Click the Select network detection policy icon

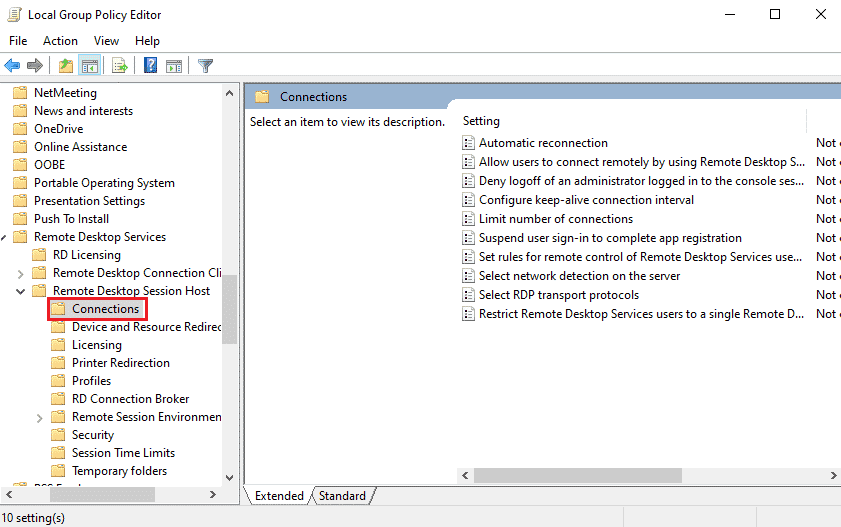coord(468,276)
